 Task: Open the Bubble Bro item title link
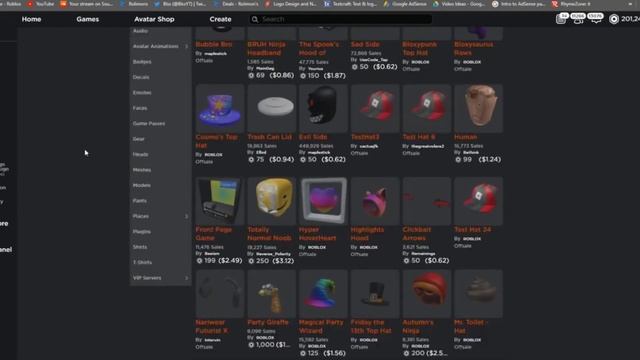(x=214, y=44)
